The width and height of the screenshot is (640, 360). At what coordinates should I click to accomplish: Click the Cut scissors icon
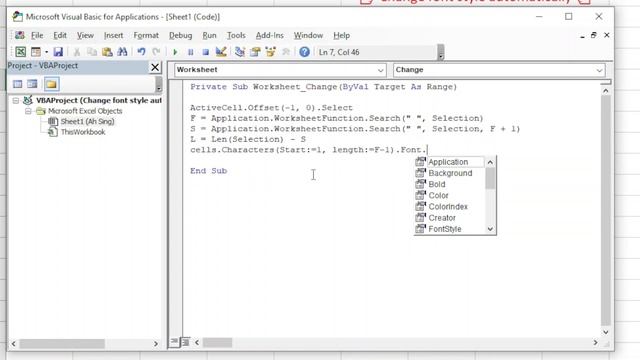(76, 52)
